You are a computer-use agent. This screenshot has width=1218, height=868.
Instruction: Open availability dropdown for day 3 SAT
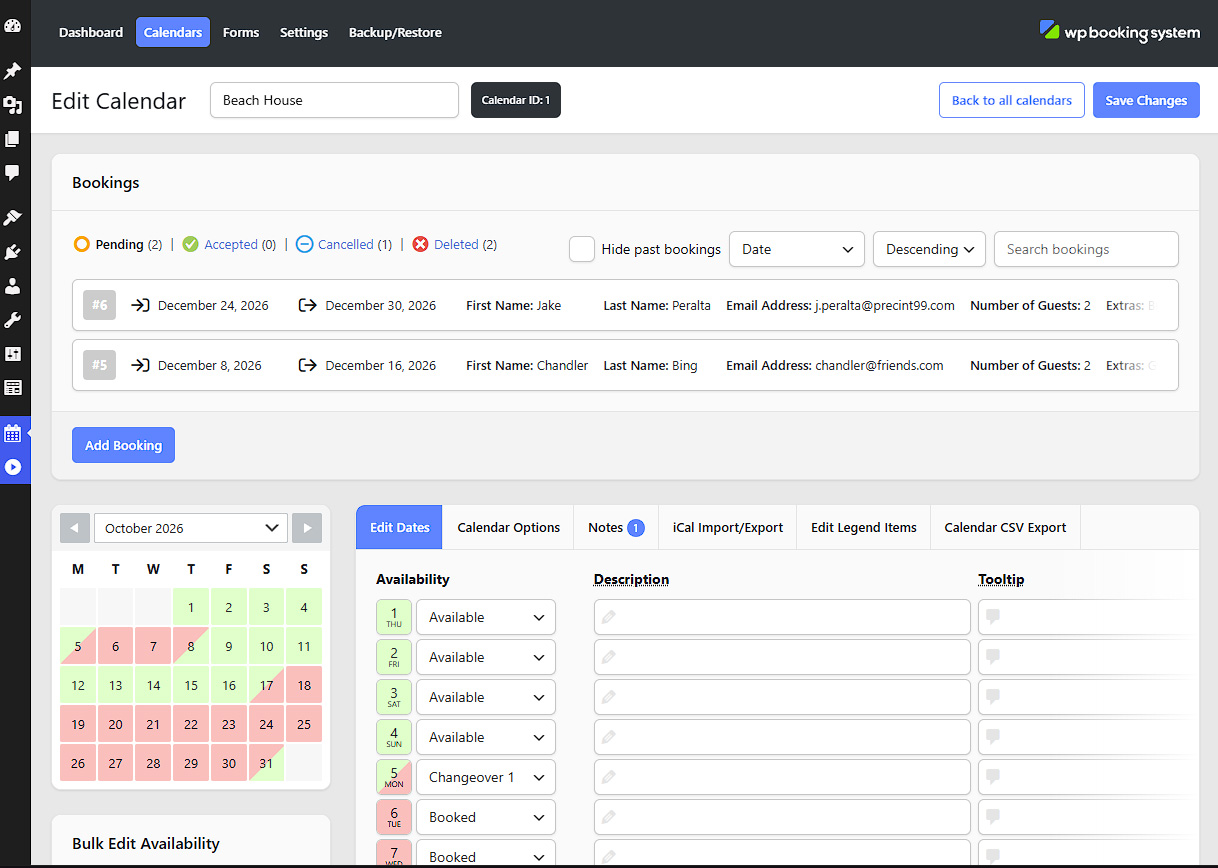[486, 697]
